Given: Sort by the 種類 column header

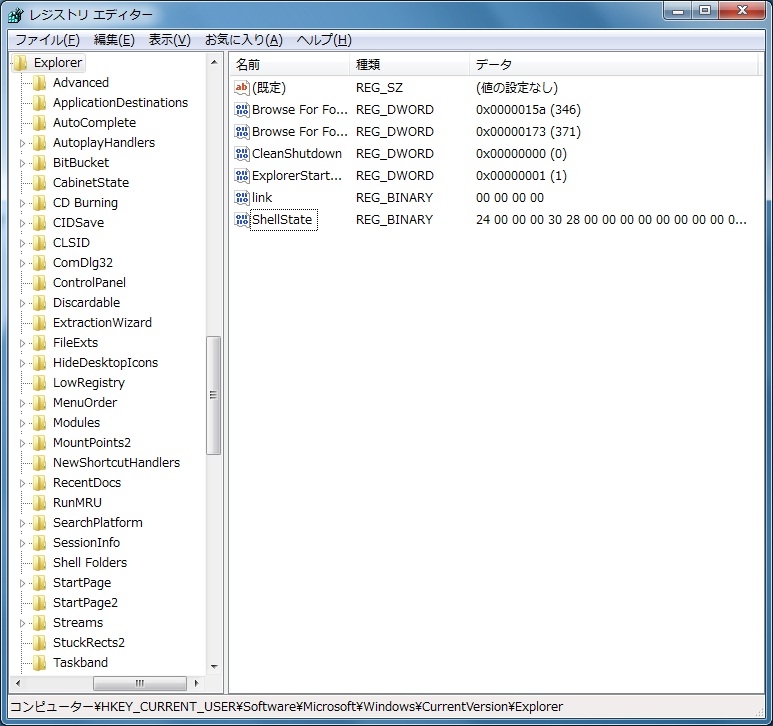Looking at the screenshot, I should pos(409,65).
